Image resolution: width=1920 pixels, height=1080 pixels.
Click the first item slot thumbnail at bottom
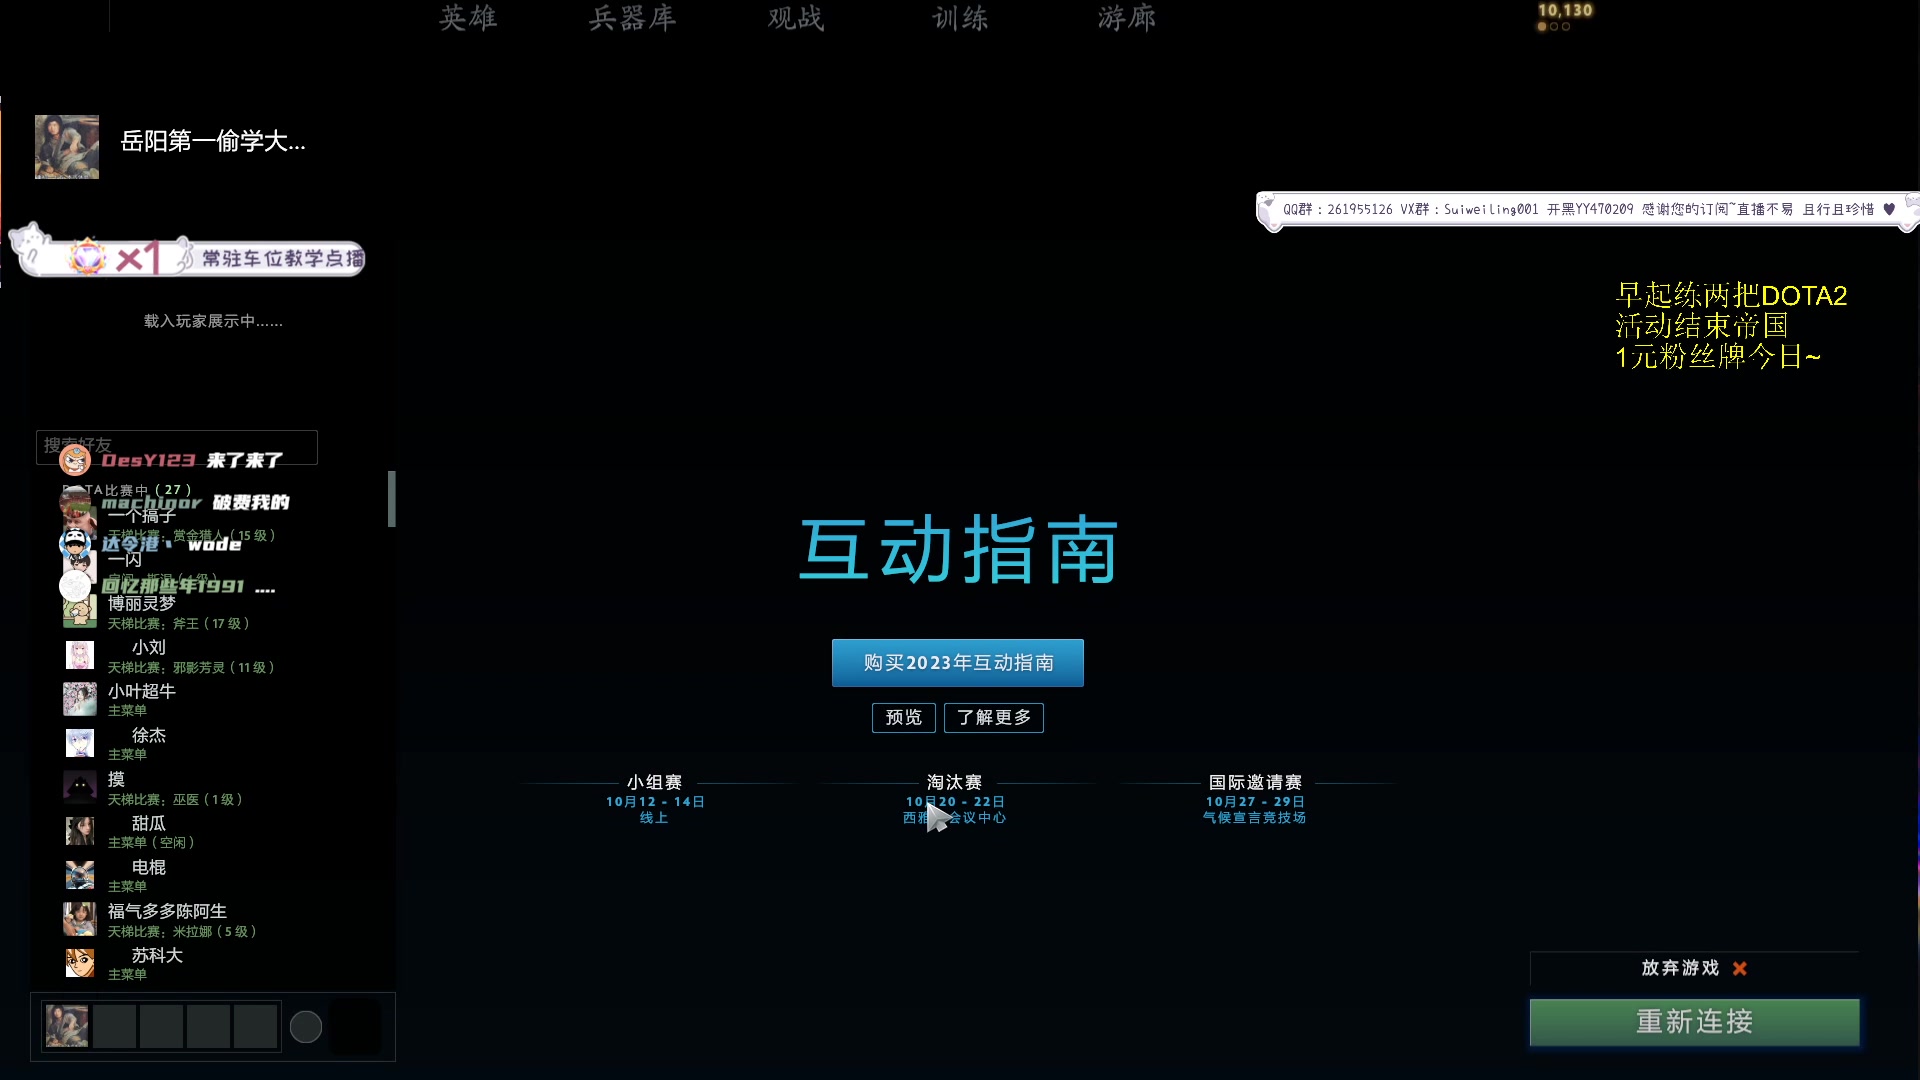66,1025
